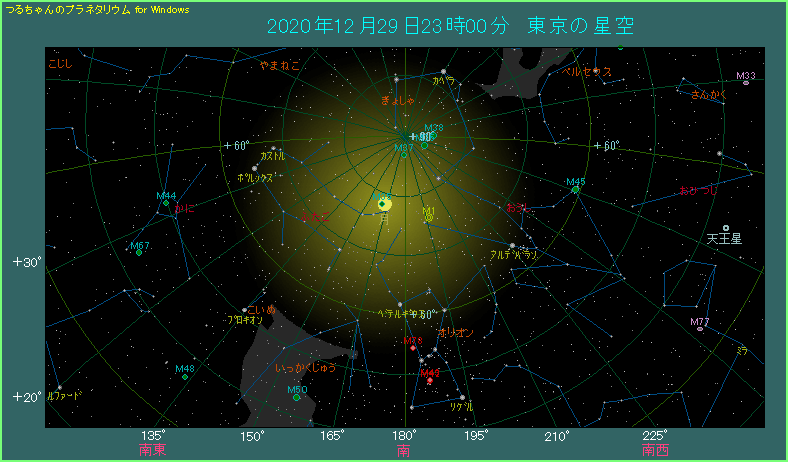The width and height of the screenshot is (788, 462).
Task: Click the M67 object marker
Action: pos(140,252)
